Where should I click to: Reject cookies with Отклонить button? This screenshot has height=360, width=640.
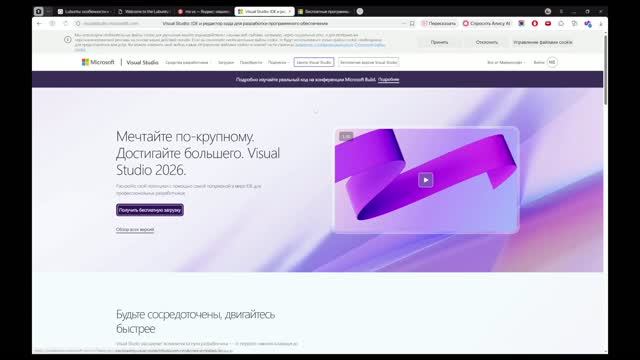click(487, 42)
